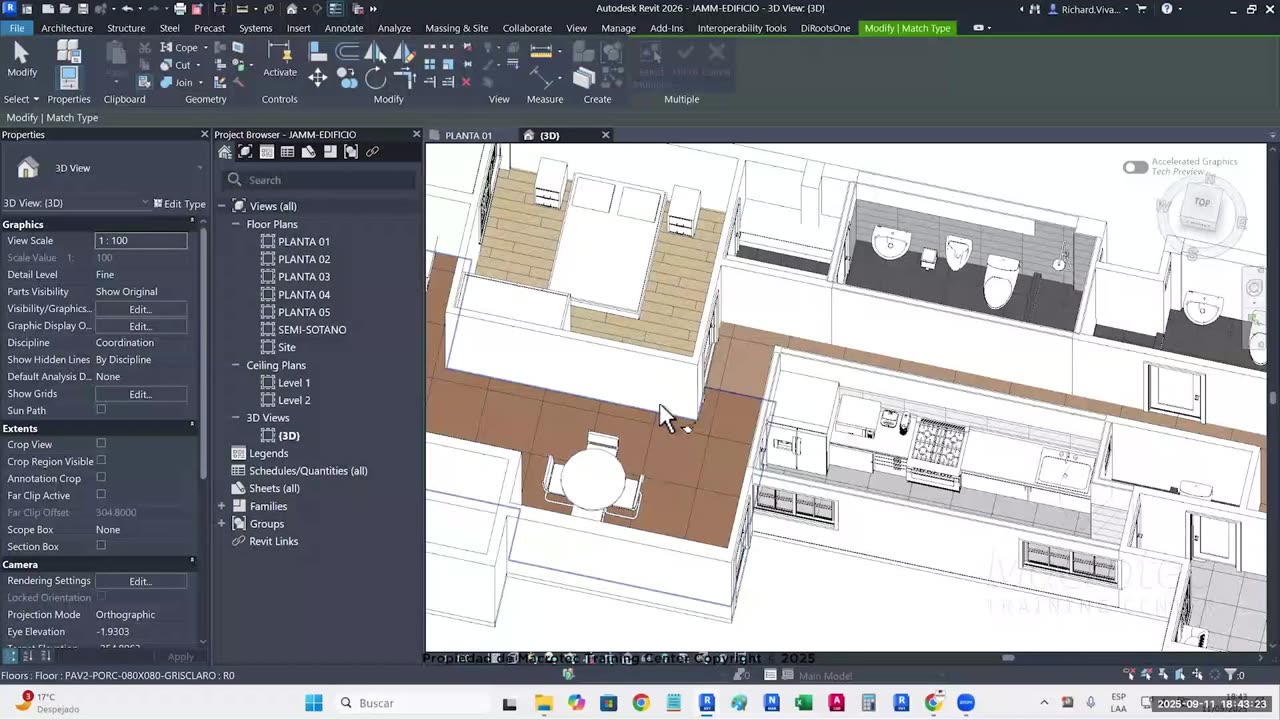
Task: Click the Project Browser Revit links chain icon
Action: [372, 152]
